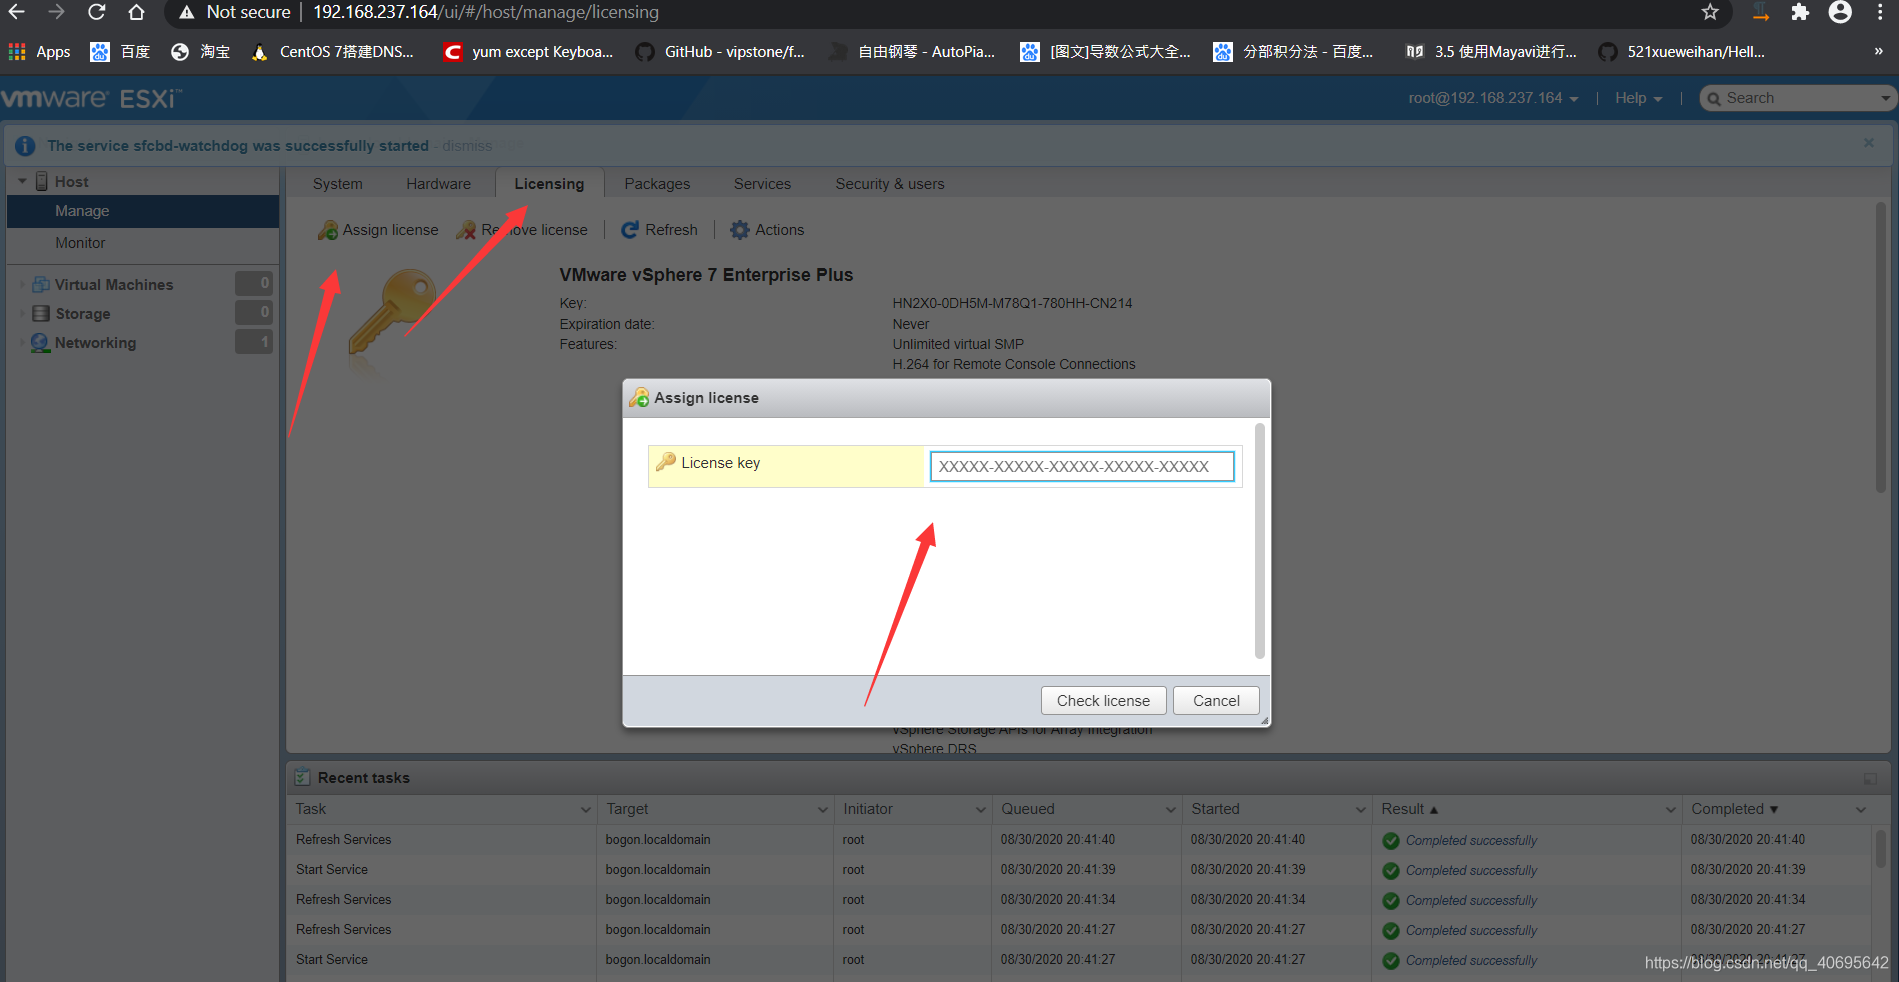
Task: Select the first Refresh Services task row
Action: click(x=1078, y=840)
